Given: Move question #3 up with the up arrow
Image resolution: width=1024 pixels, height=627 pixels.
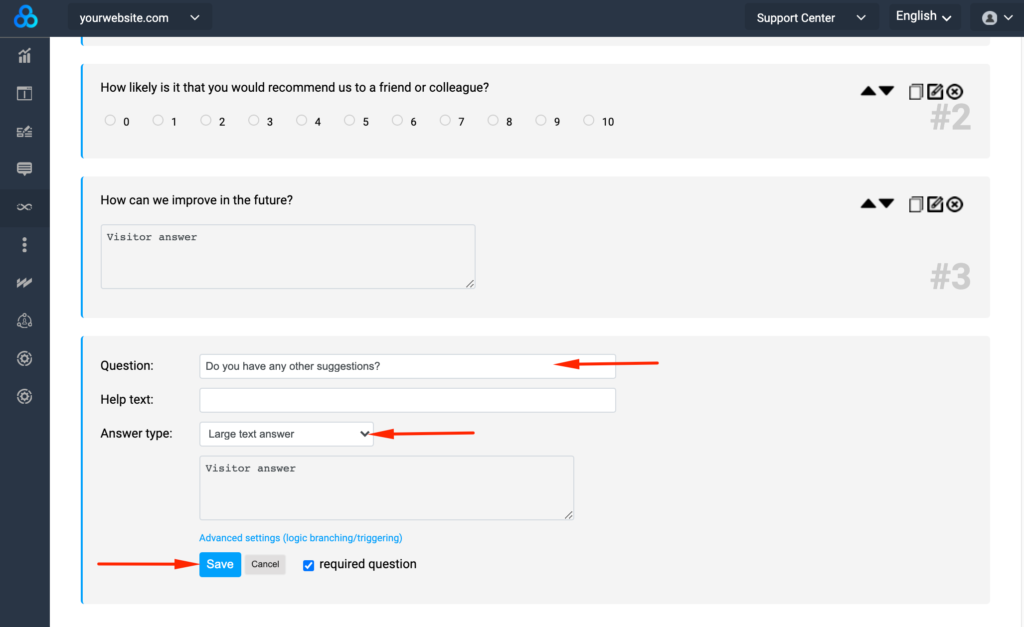Looking at the screenshot, I should coord(868,204).
